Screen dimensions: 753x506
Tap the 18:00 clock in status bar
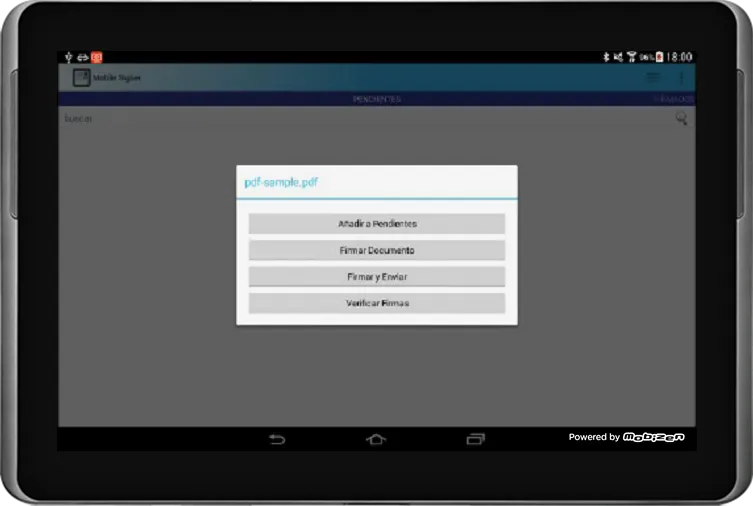(679, 57)
